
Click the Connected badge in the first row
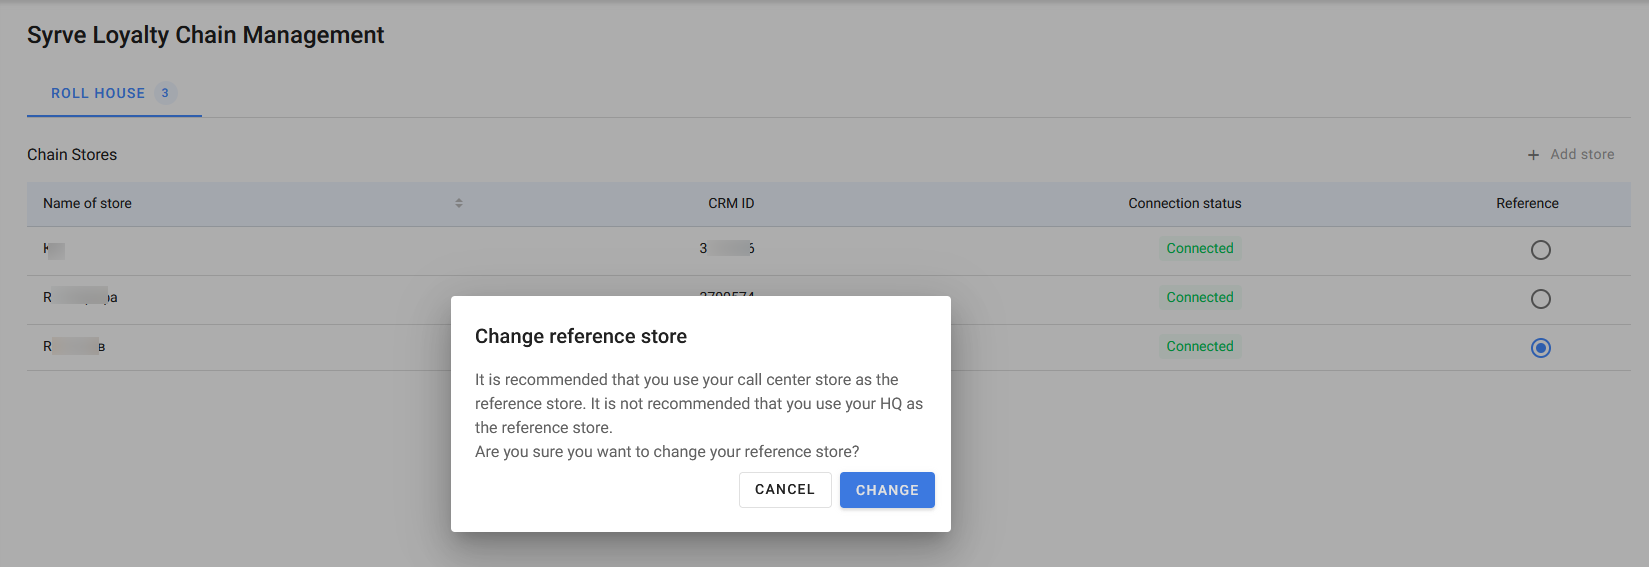click(1199, 248)
